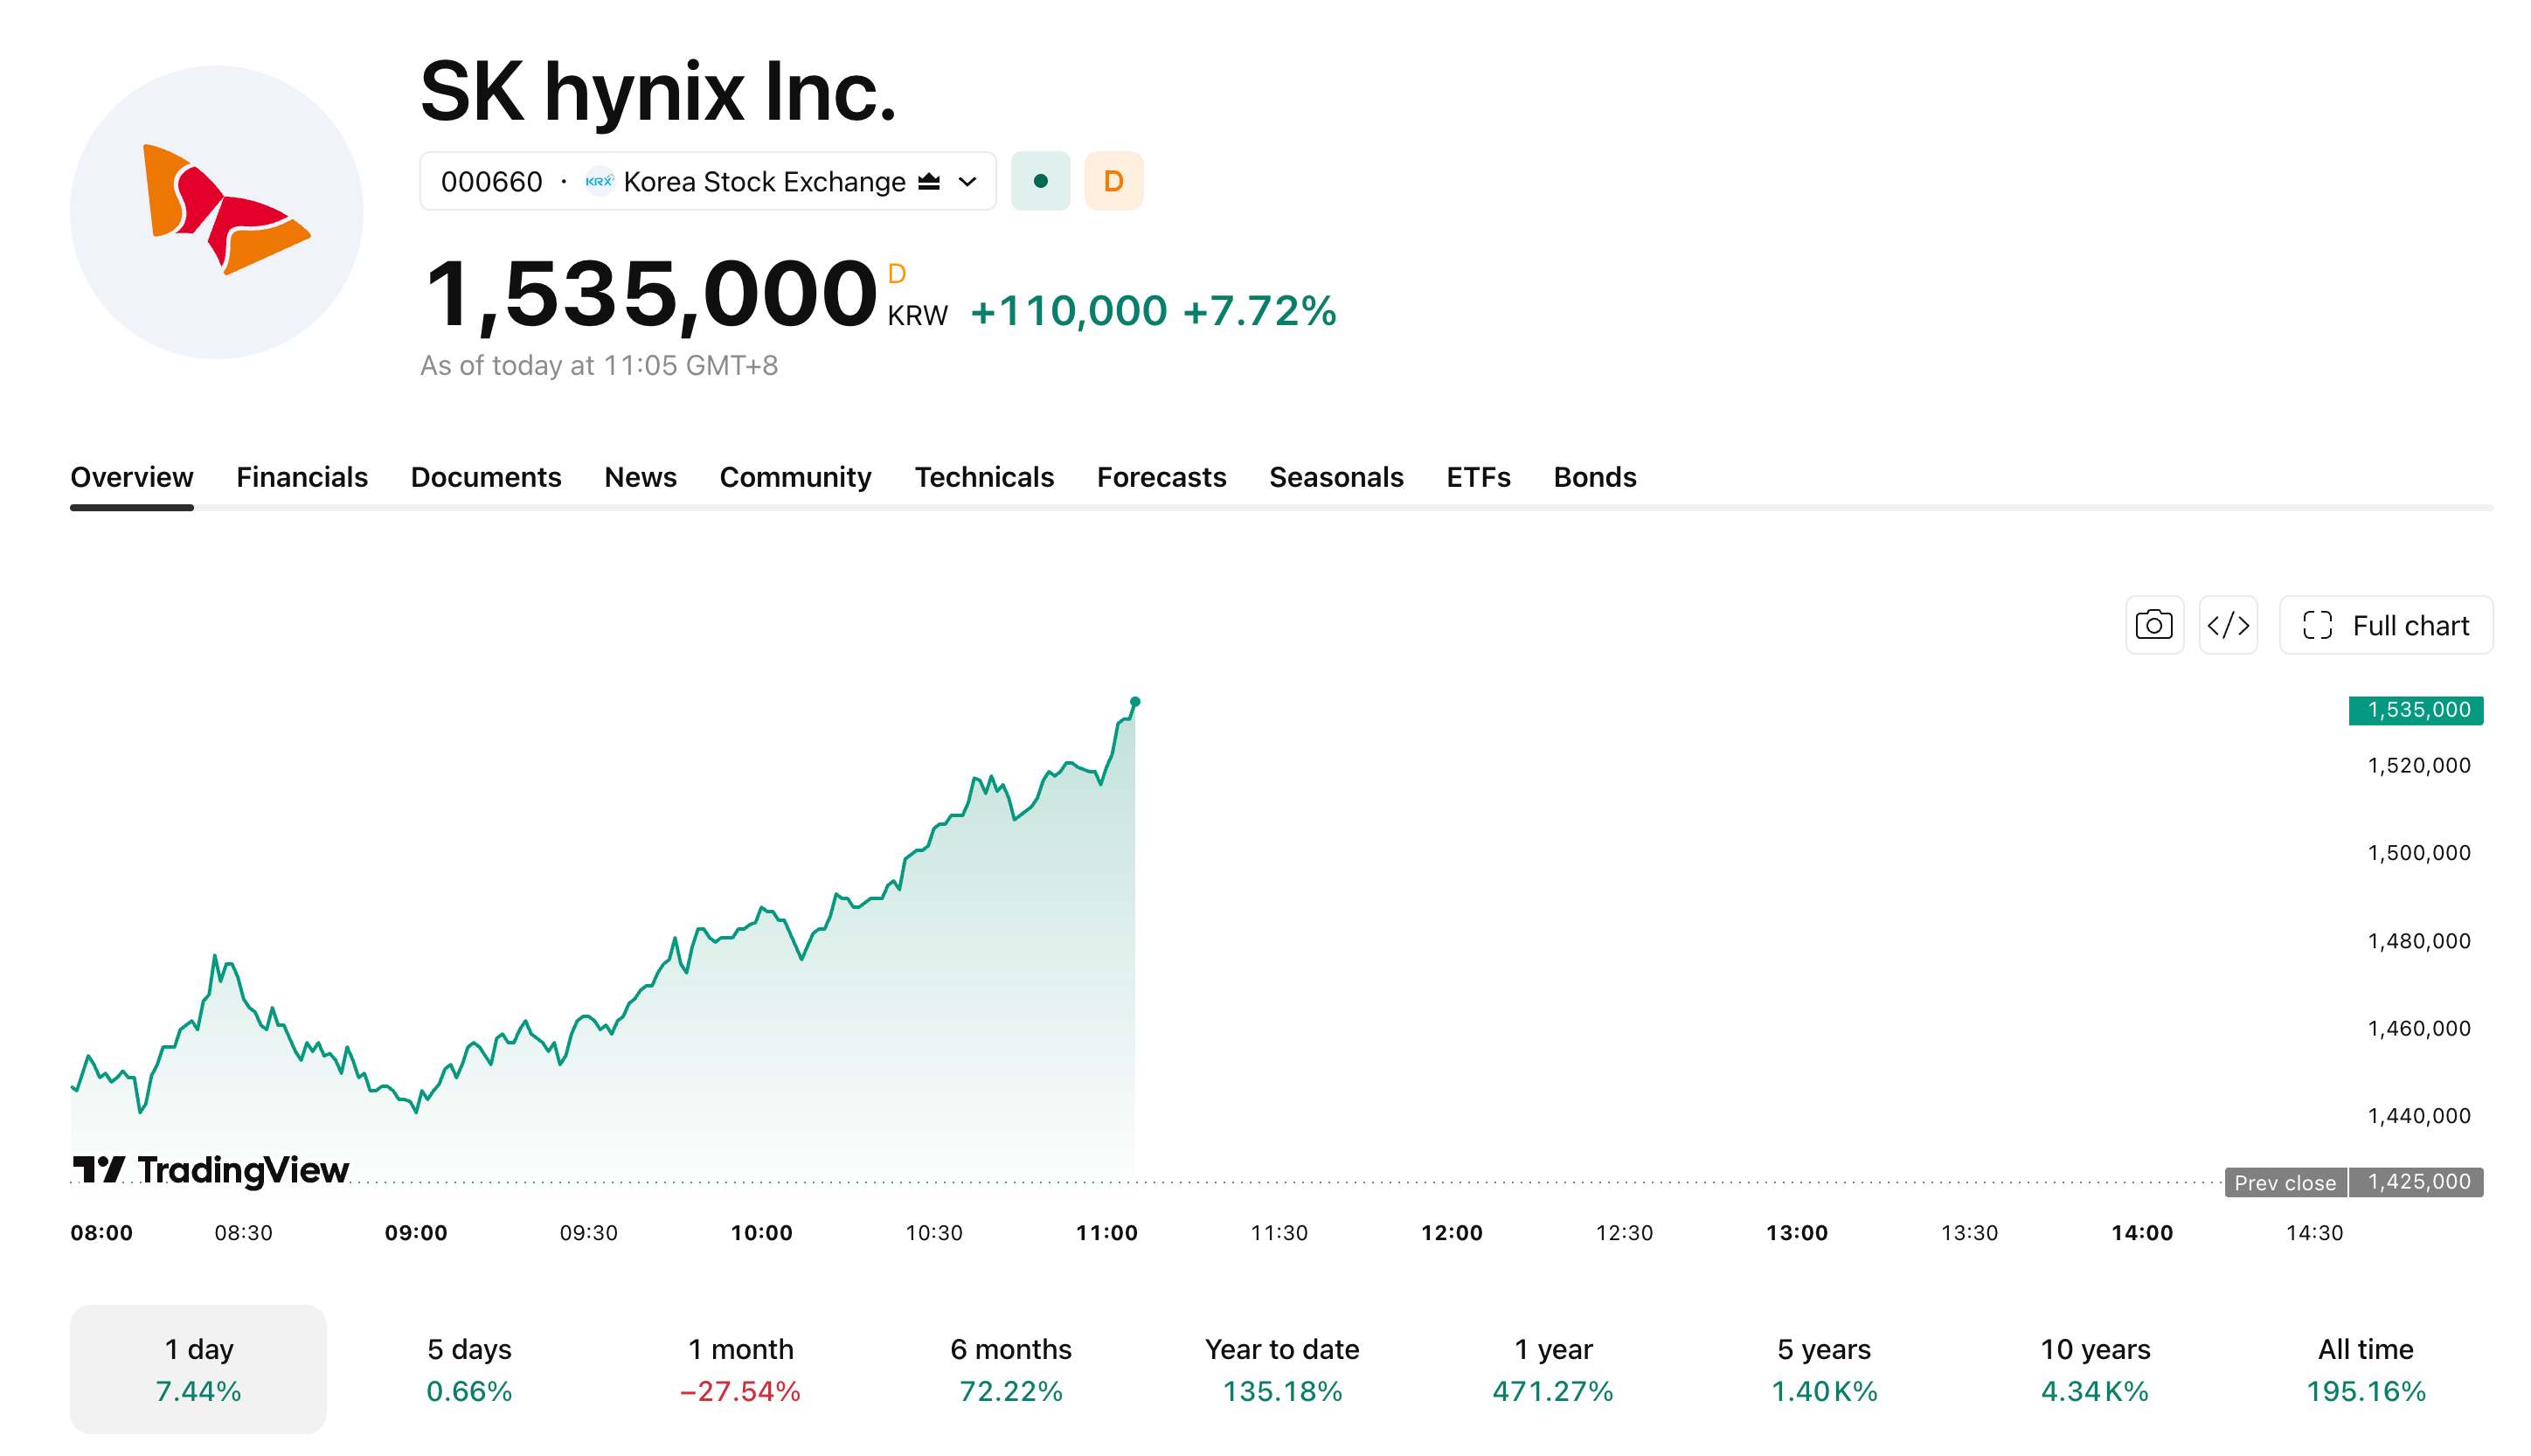Click the green market open status dot
This screenshot has width=2531, height=1456.
1040,181
